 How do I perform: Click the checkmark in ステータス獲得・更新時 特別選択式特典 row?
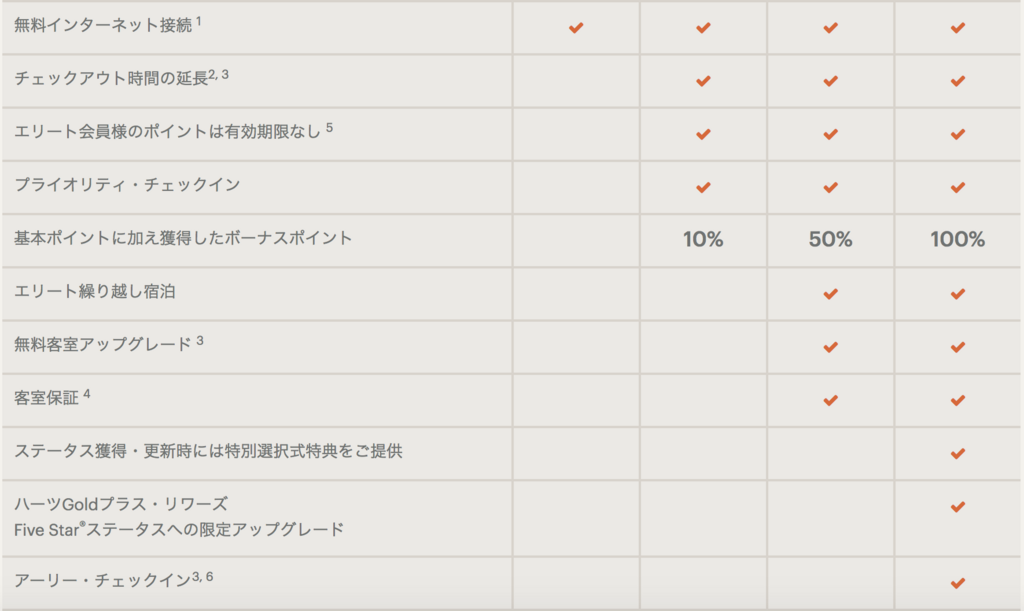(957, 453)
